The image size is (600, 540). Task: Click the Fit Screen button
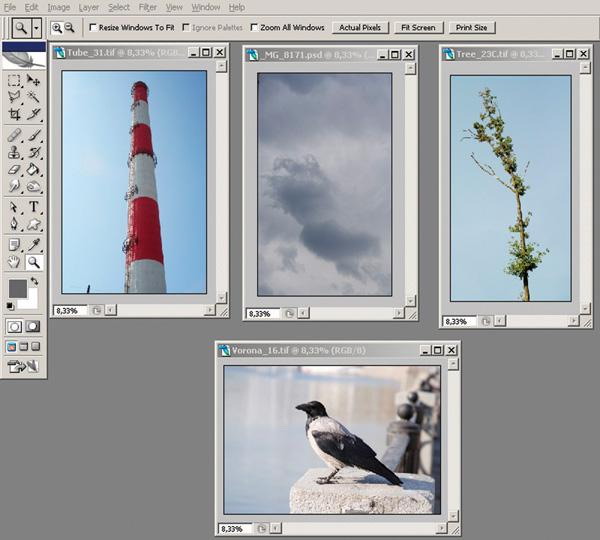[x=417, y=28]
